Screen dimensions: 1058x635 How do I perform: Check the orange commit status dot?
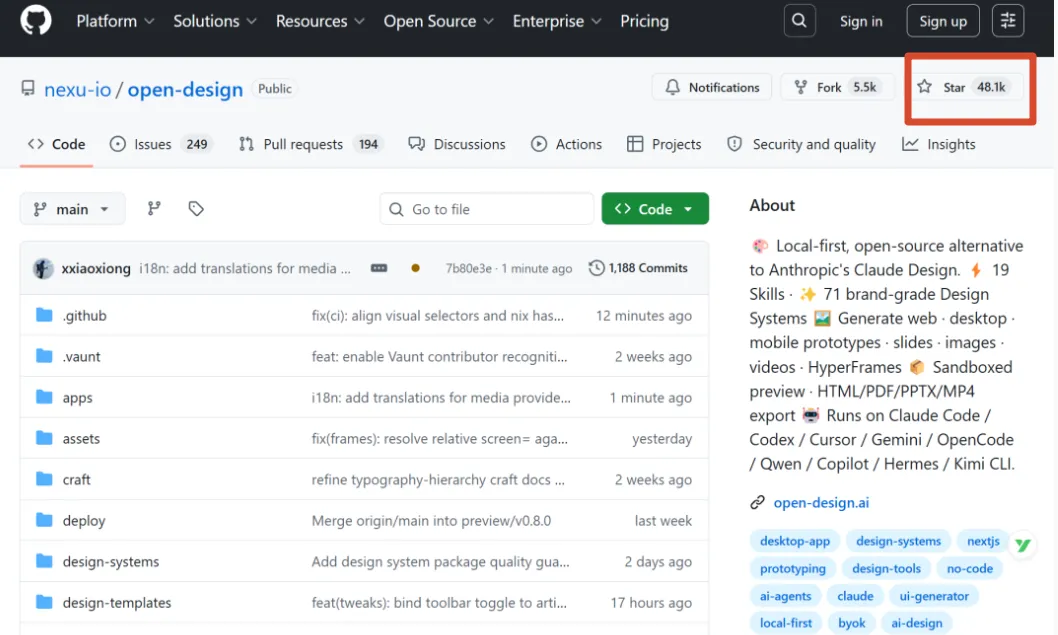416,268
